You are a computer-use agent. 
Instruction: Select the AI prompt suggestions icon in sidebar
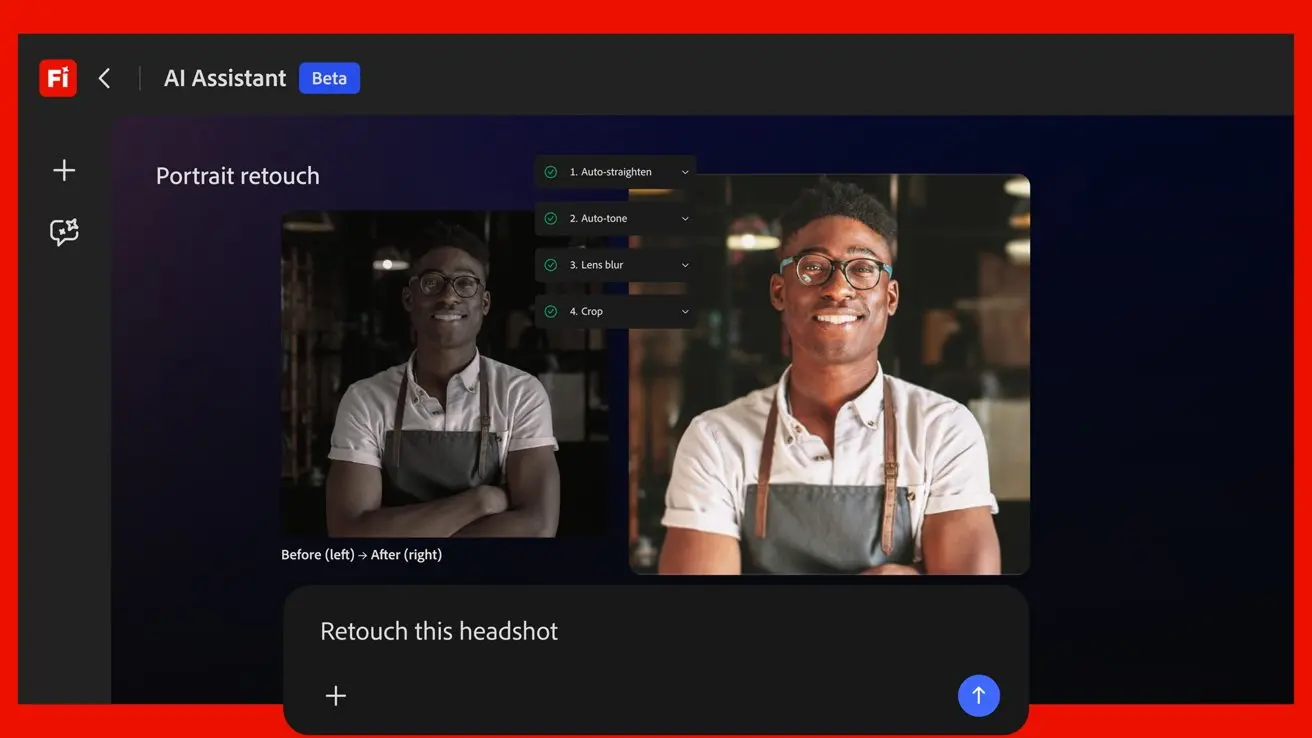click(x=62, y=230)
